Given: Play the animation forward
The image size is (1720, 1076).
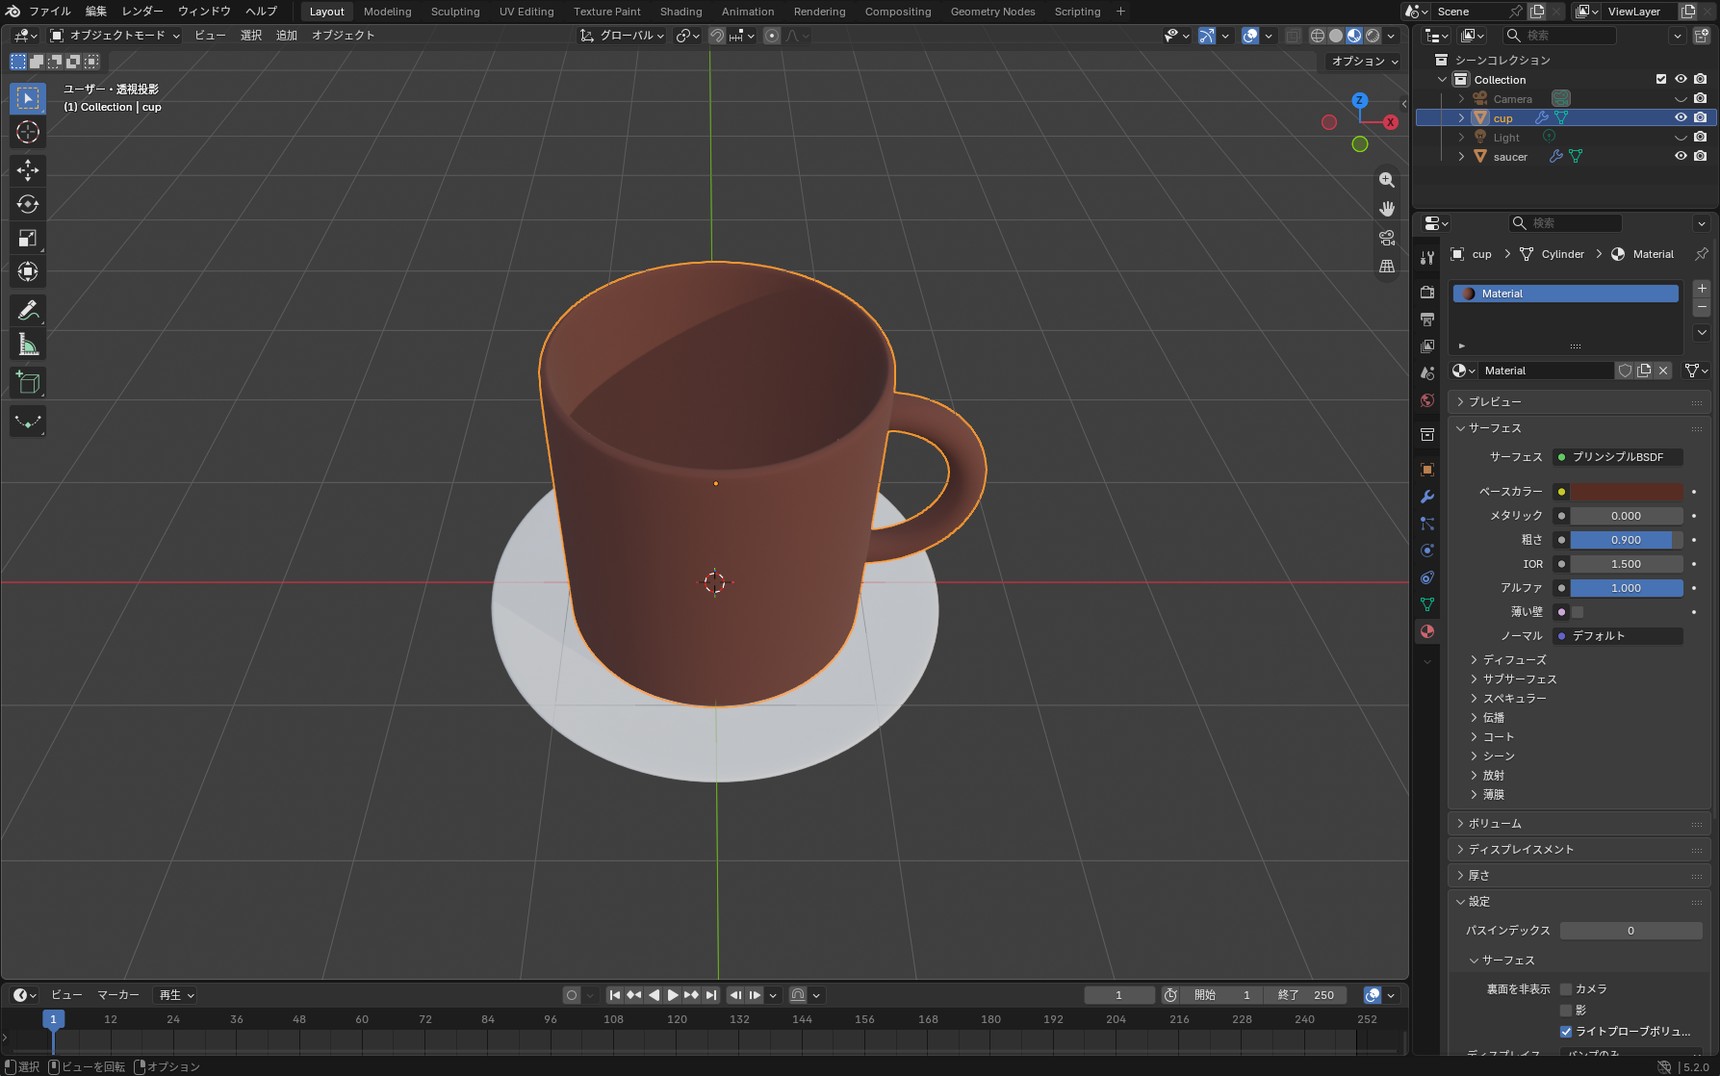Looking at the screenshot, I should click(x=672, y=995).
